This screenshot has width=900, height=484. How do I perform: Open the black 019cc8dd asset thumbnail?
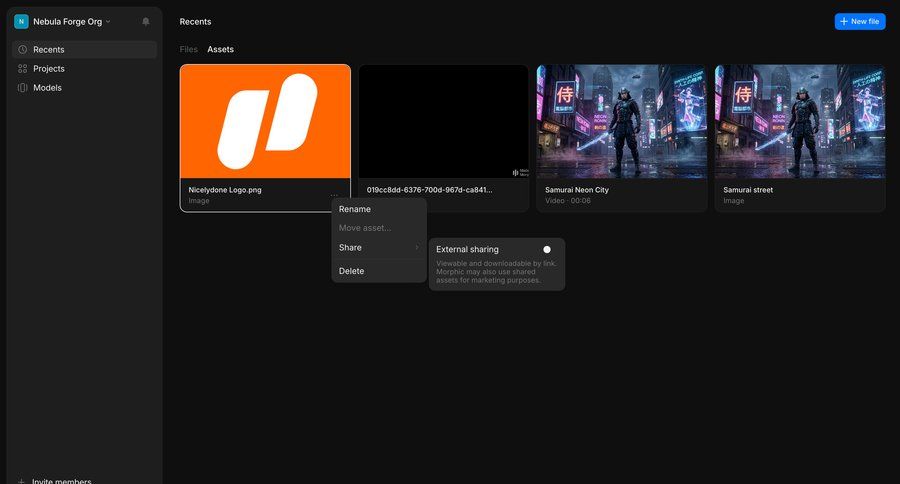coord(443,121)
